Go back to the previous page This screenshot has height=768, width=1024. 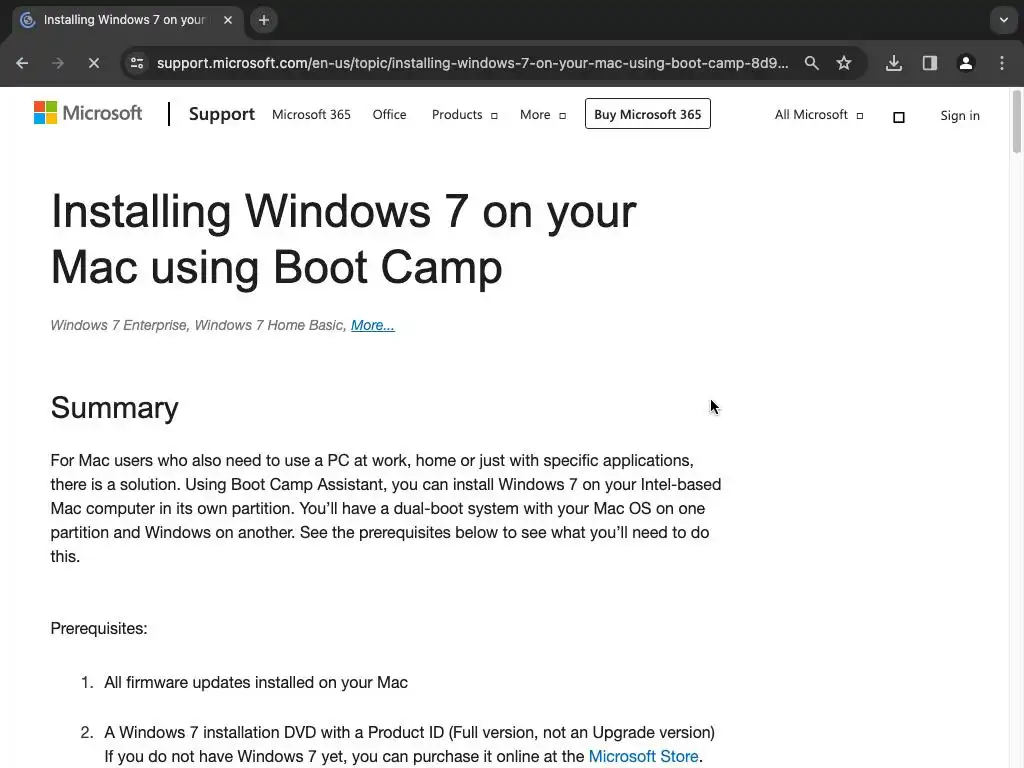(x=22, y=63)
